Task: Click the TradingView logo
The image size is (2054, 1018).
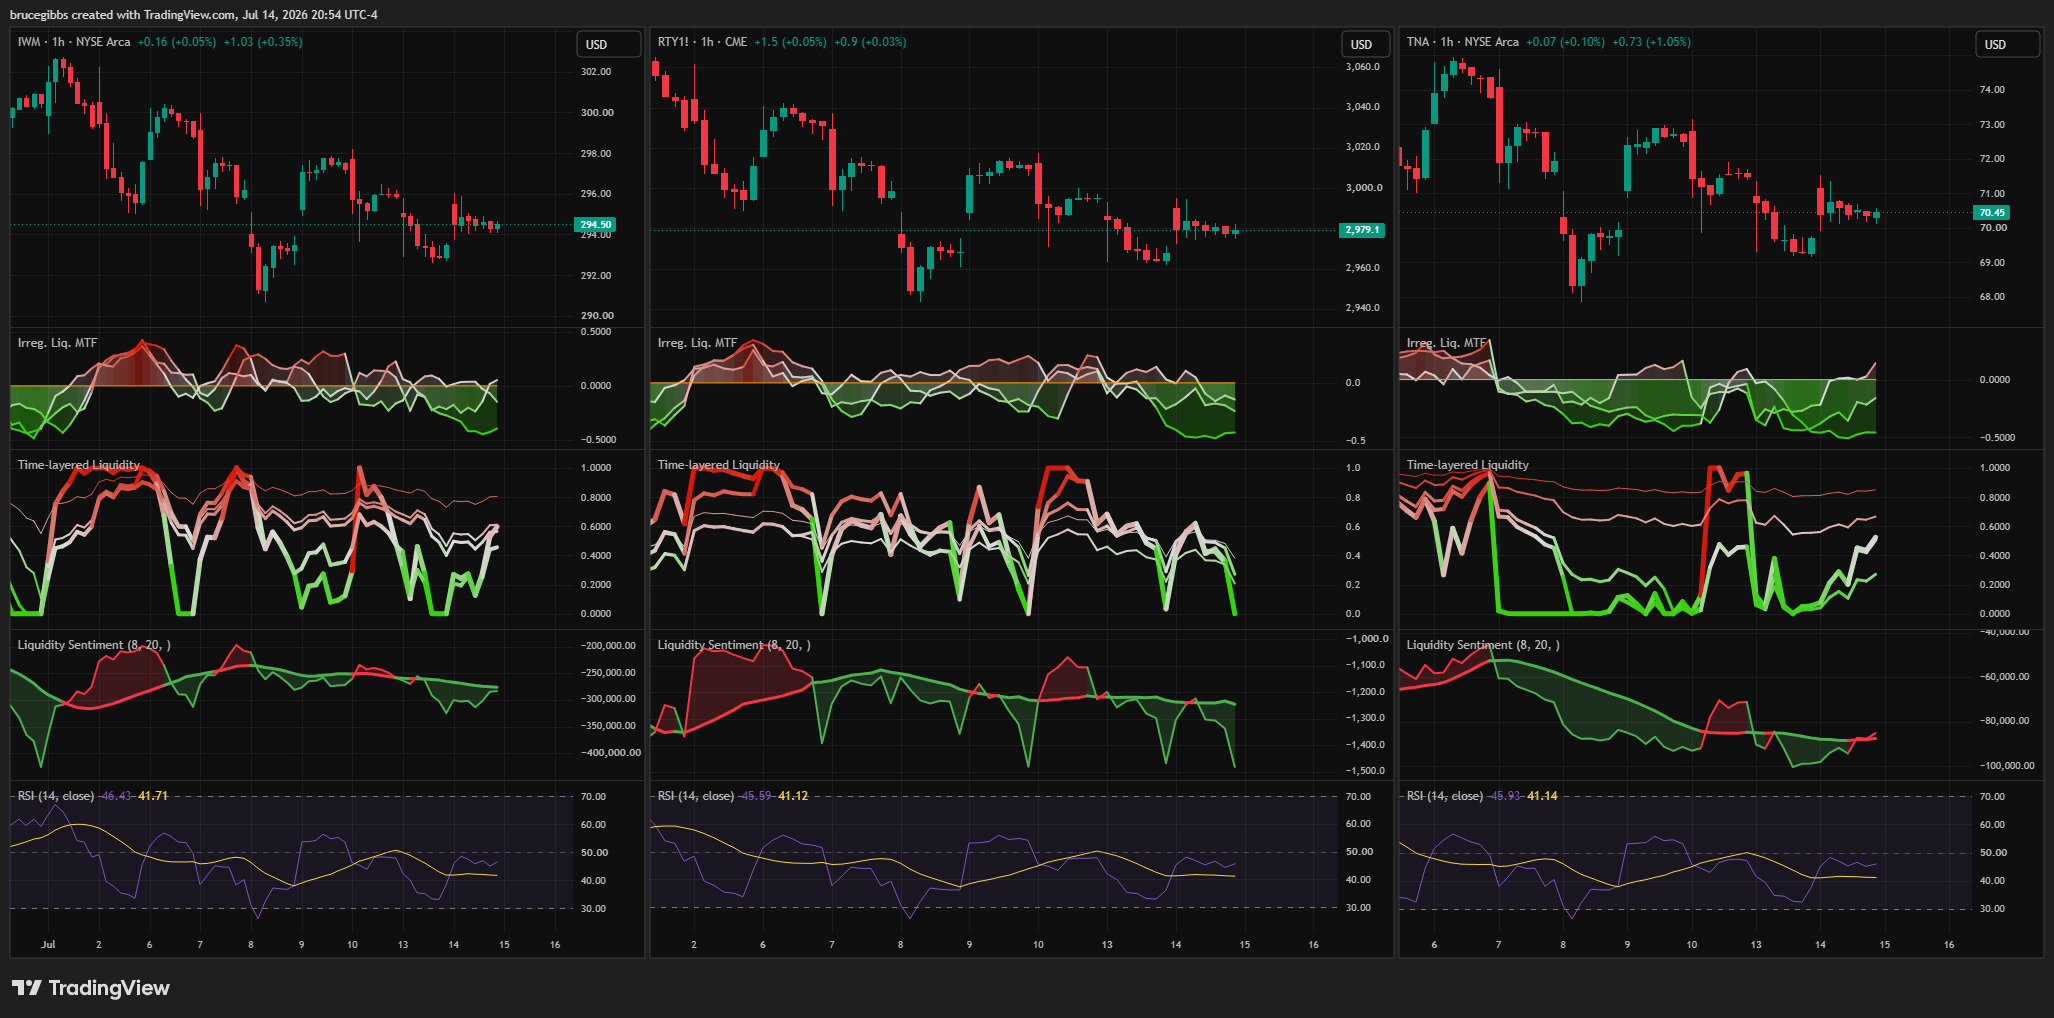Action: 90,988
